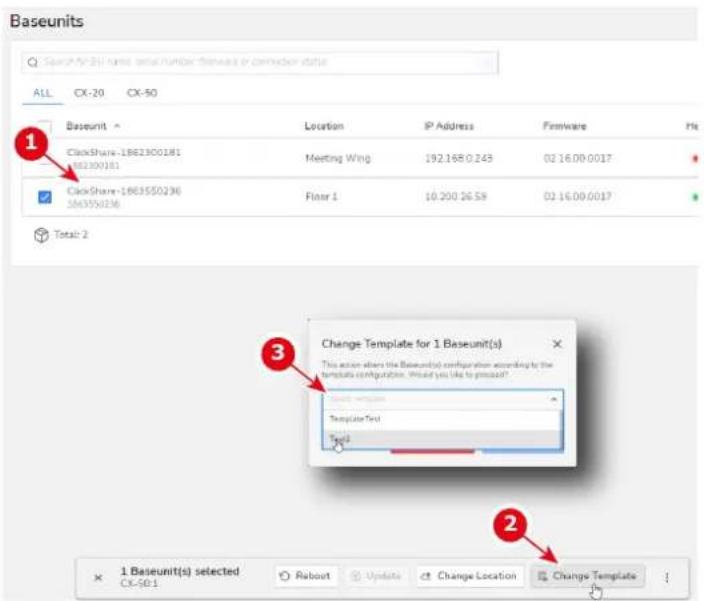The height and width of the screenshot is (601, 704).
Task: Click the Change Location button
Action: (470, 576)
